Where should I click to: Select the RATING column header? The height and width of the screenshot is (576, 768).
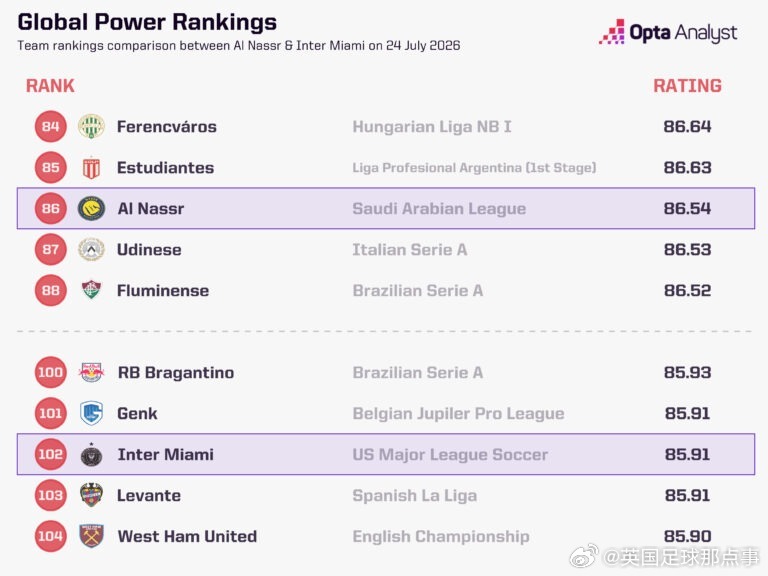point(687,86)
